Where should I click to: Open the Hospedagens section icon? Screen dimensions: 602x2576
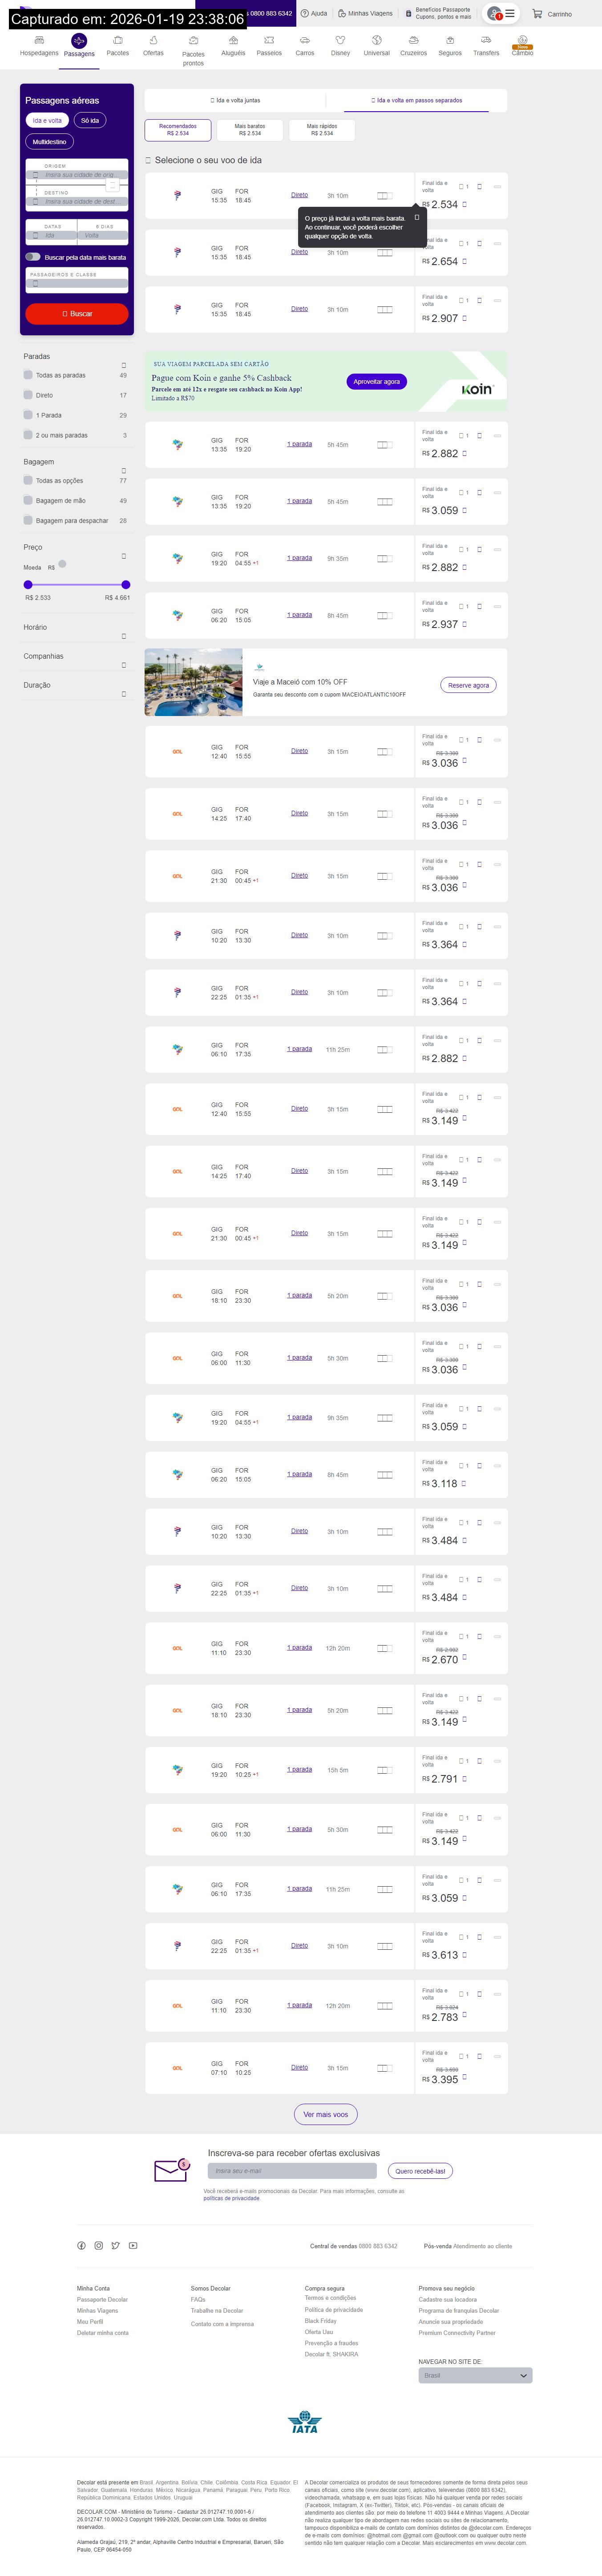pyautogui.click(x=39, y=41)
